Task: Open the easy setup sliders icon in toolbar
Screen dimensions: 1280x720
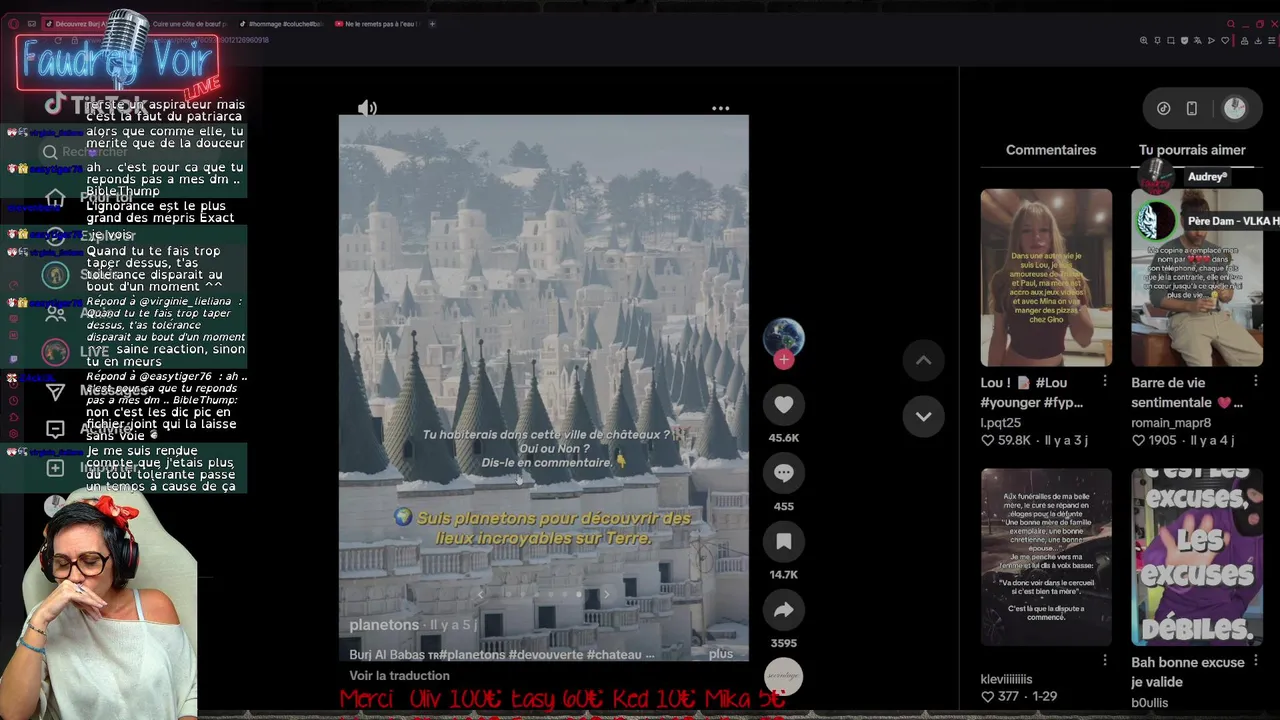Action: [1272, 41]
